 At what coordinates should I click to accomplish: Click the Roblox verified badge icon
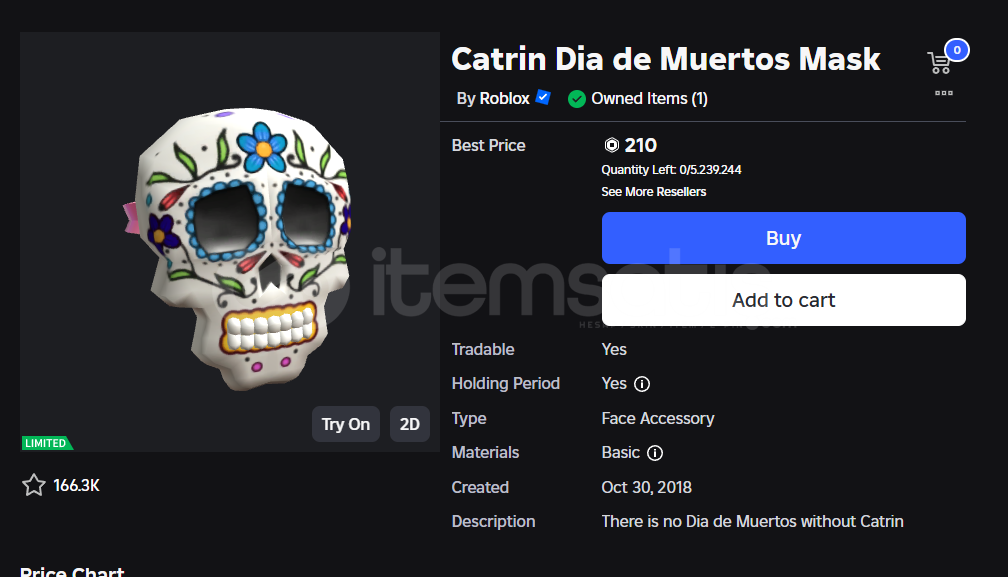tap(543, 98)
